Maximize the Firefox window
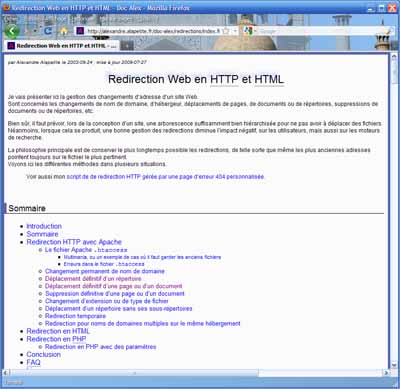The image size is (400, 389). click(x=382, y=8)
